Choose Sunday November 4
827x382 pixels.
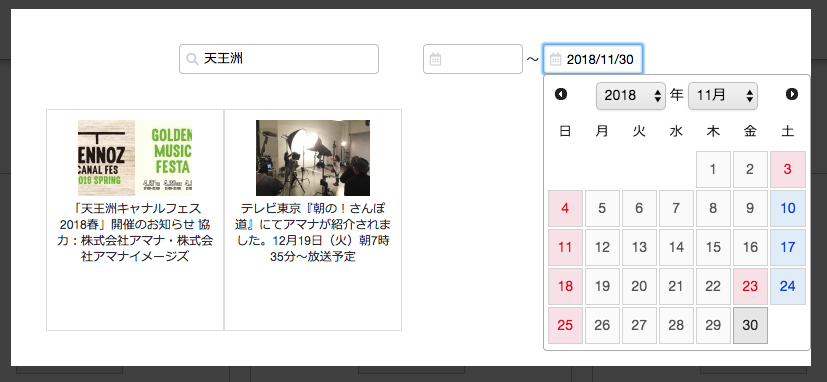pyautogui.click(x=565, y=208)
